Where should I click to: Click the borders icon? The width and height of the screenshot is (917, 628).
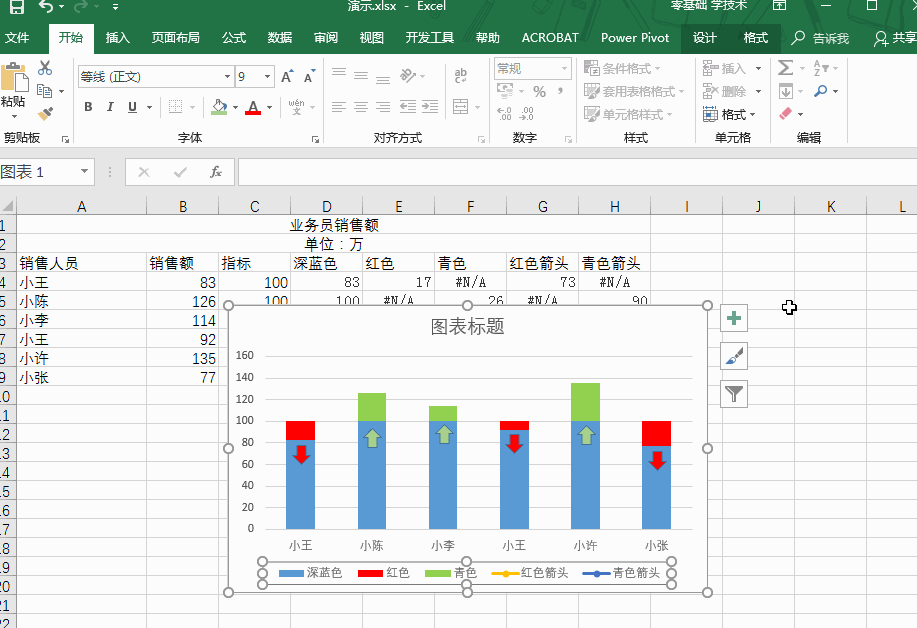coord(175,106)
